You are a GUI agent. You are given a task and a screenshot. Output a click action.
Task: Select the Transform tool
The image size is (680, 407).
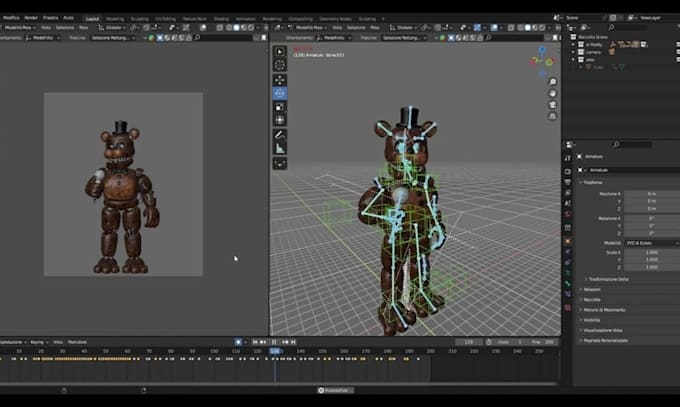(x=280, y=120)
